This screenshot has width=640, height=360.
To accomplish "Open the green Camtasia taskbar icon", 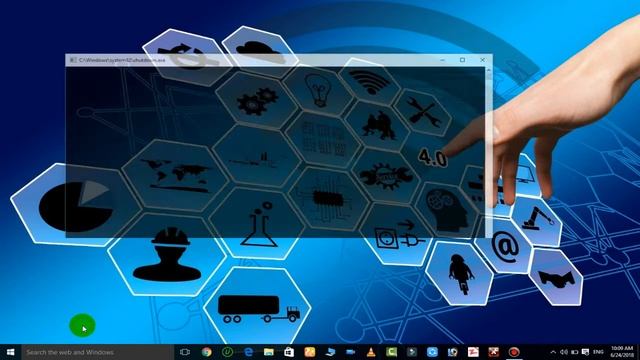I will pos(391,352).
